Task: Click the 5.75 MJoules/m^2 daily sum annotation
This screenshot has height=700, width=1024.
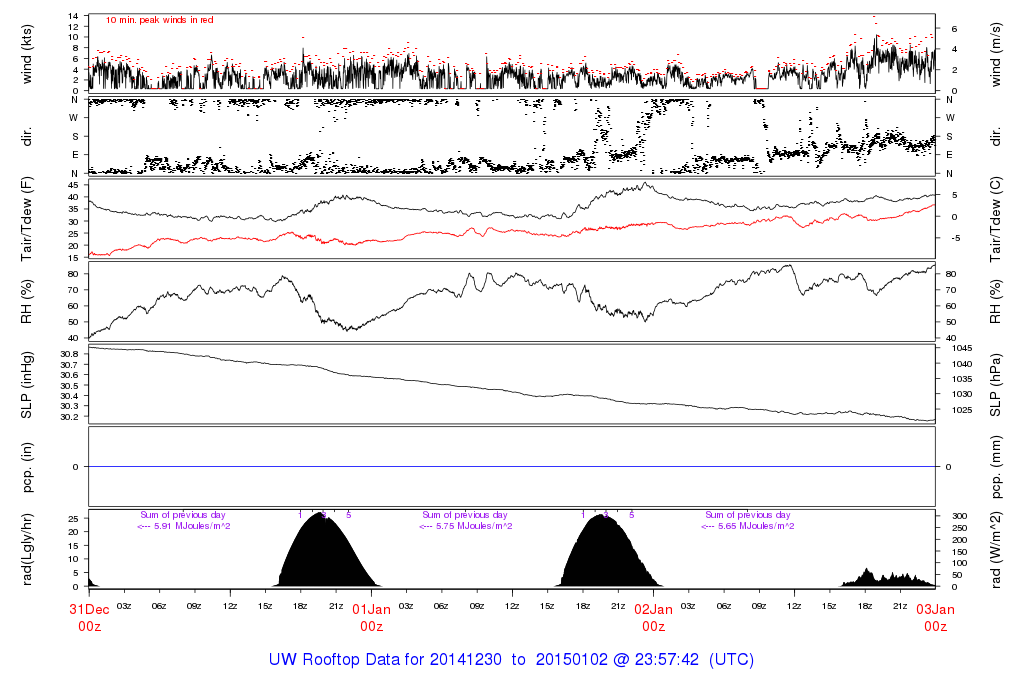Action: (x=466, y=526)
